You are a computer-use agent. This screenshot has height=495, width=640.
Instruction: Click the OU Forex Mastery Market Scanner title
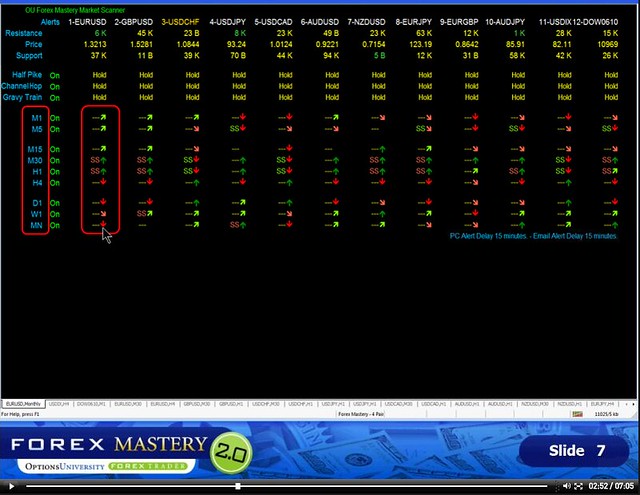click(75, 10)
